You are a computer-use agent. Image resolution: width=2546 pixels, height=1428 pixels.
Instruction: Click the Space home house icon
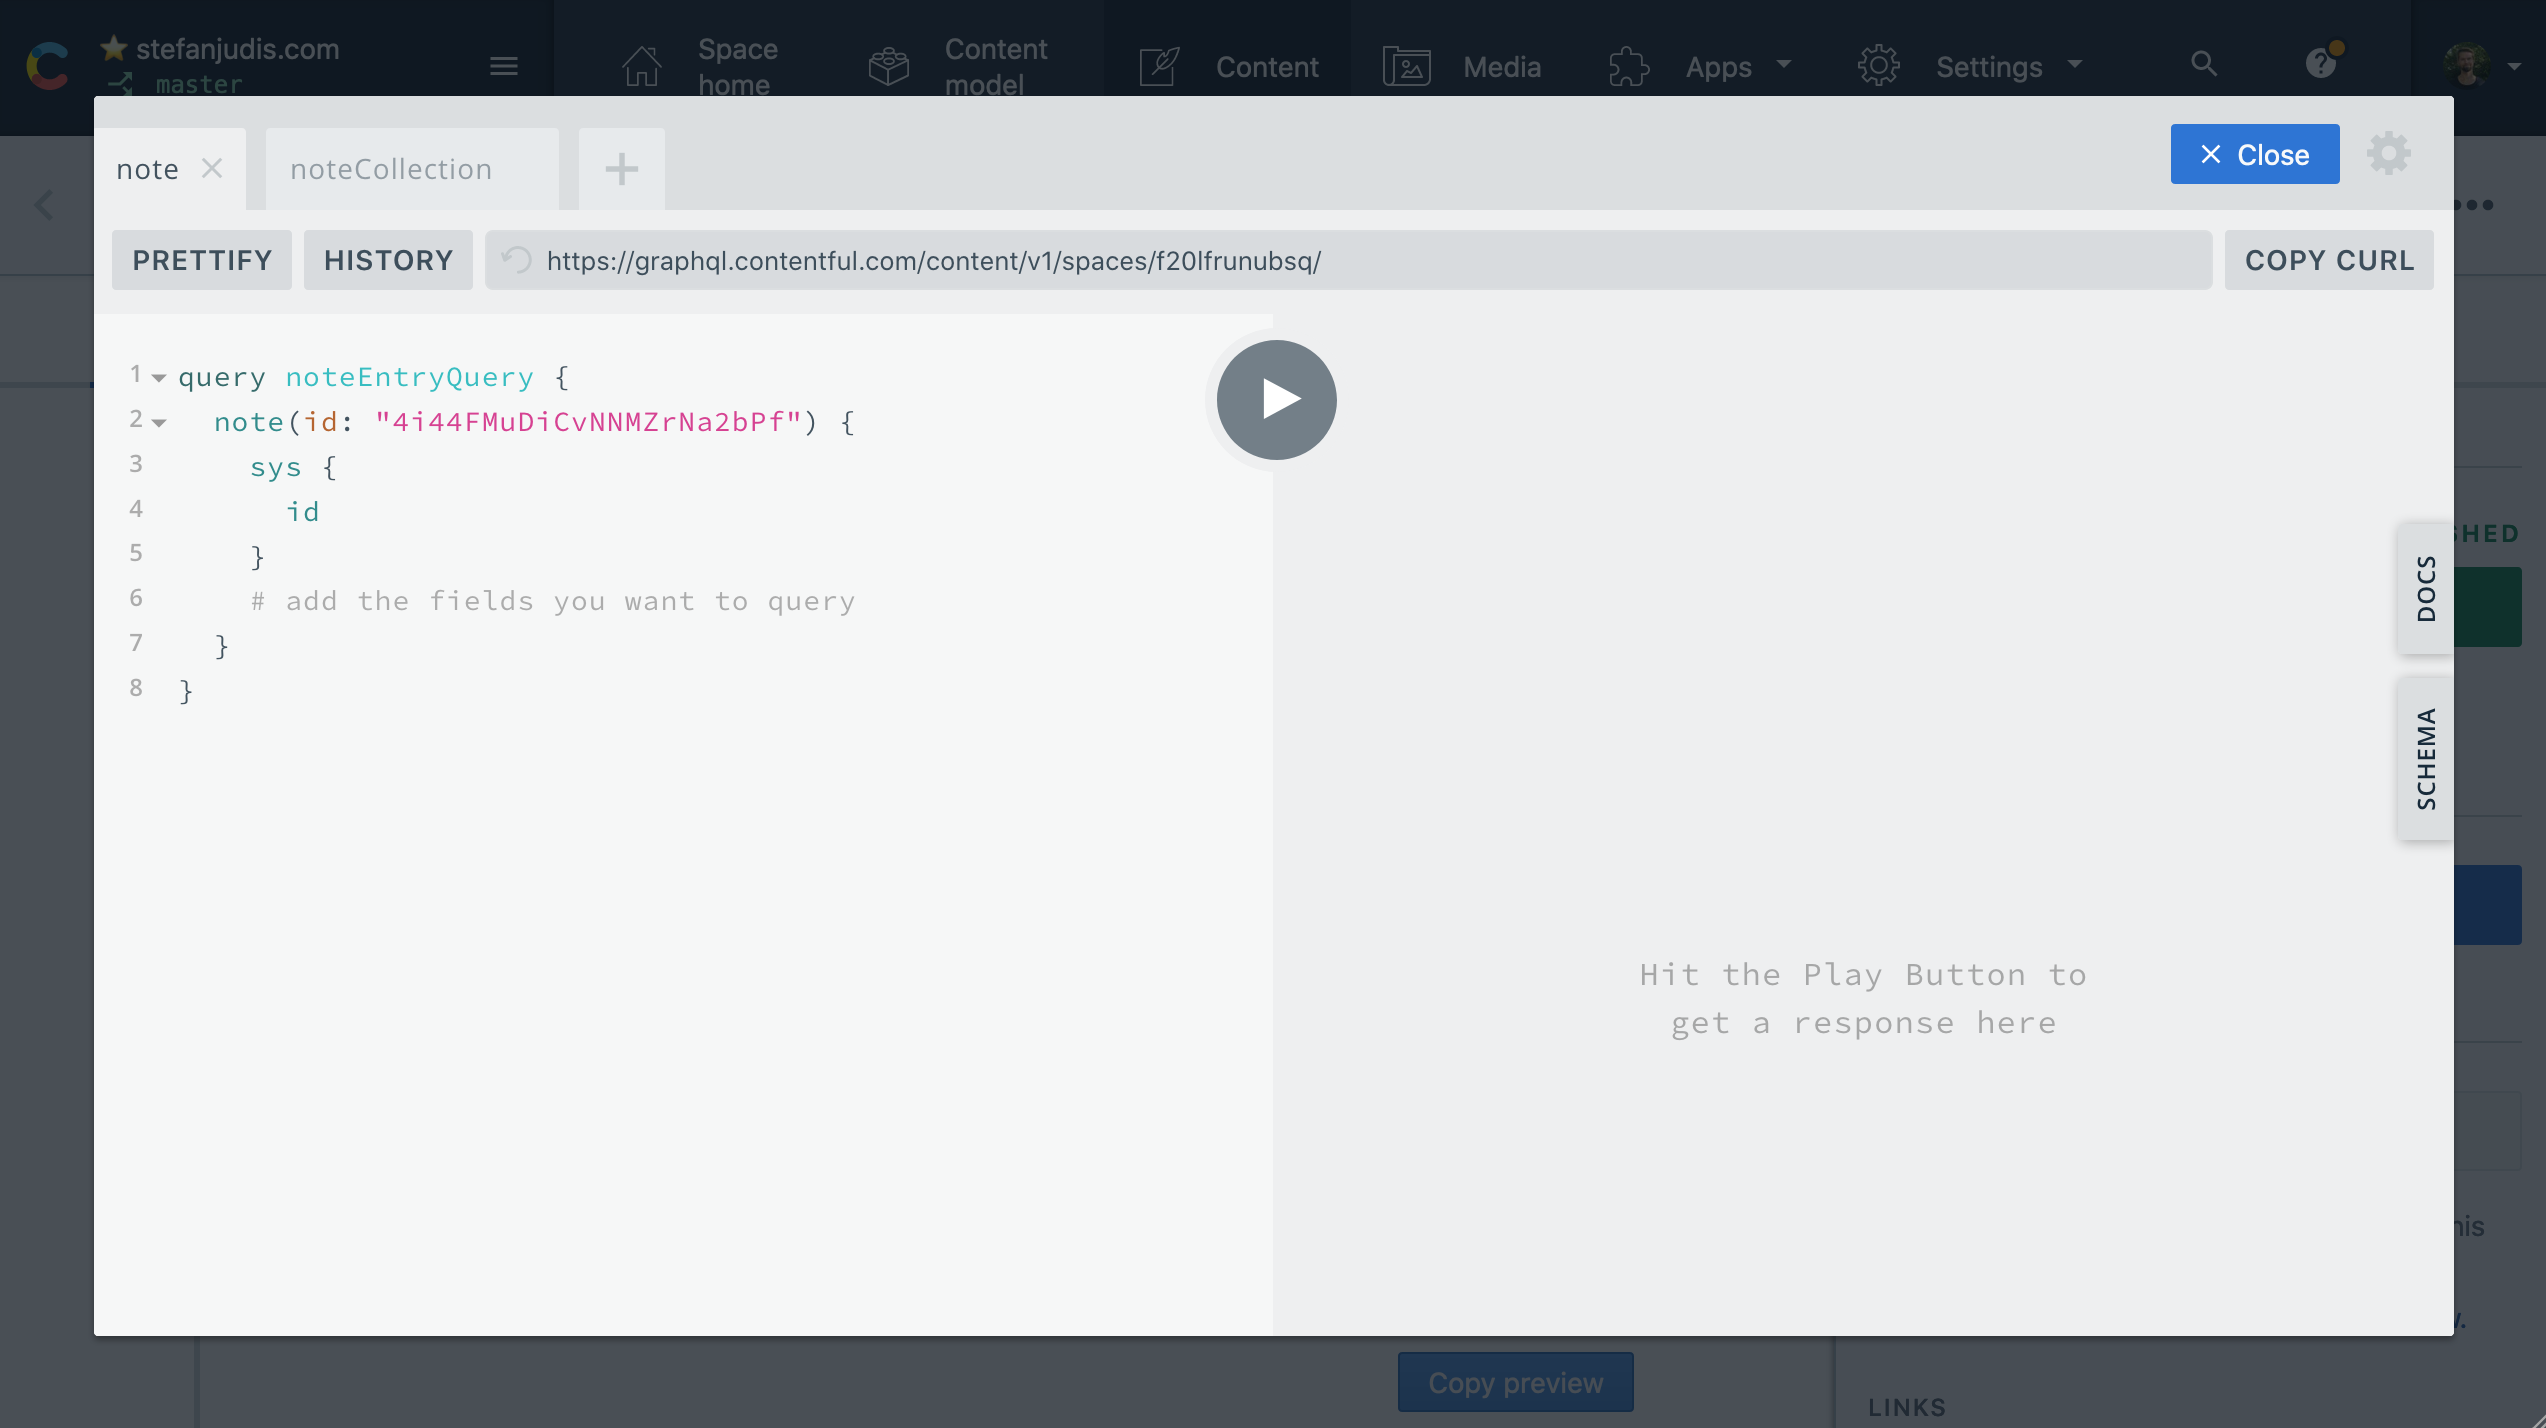point(641,67)
